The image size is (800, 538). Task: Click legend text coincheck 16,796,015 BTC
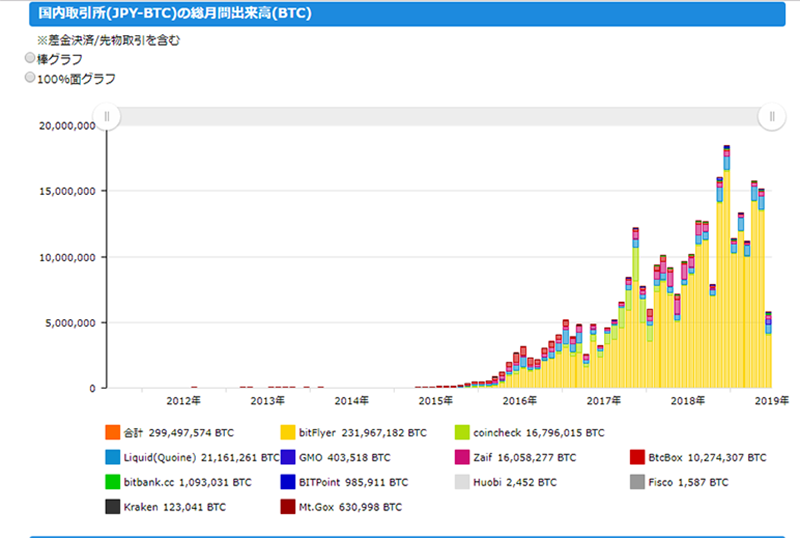point(539,433)
